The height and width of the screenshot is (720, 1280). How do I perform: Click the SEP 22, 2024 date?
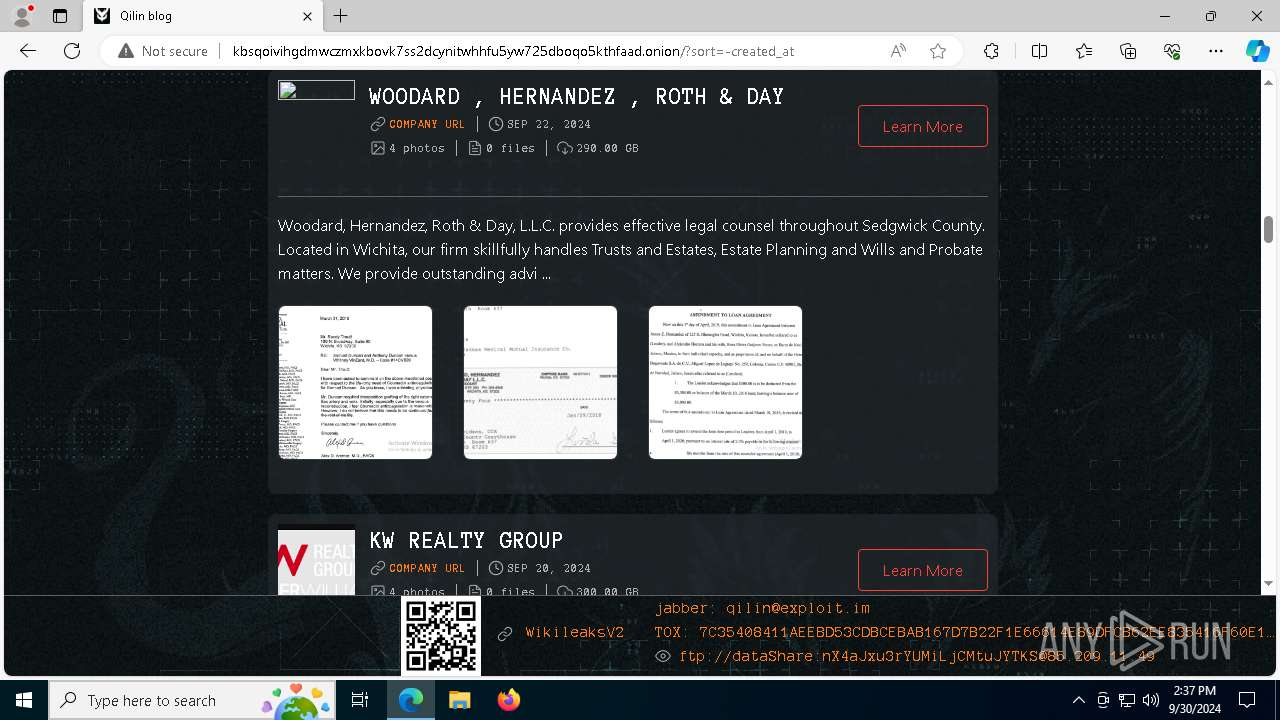pyautogui.click(x=549, y=124)
